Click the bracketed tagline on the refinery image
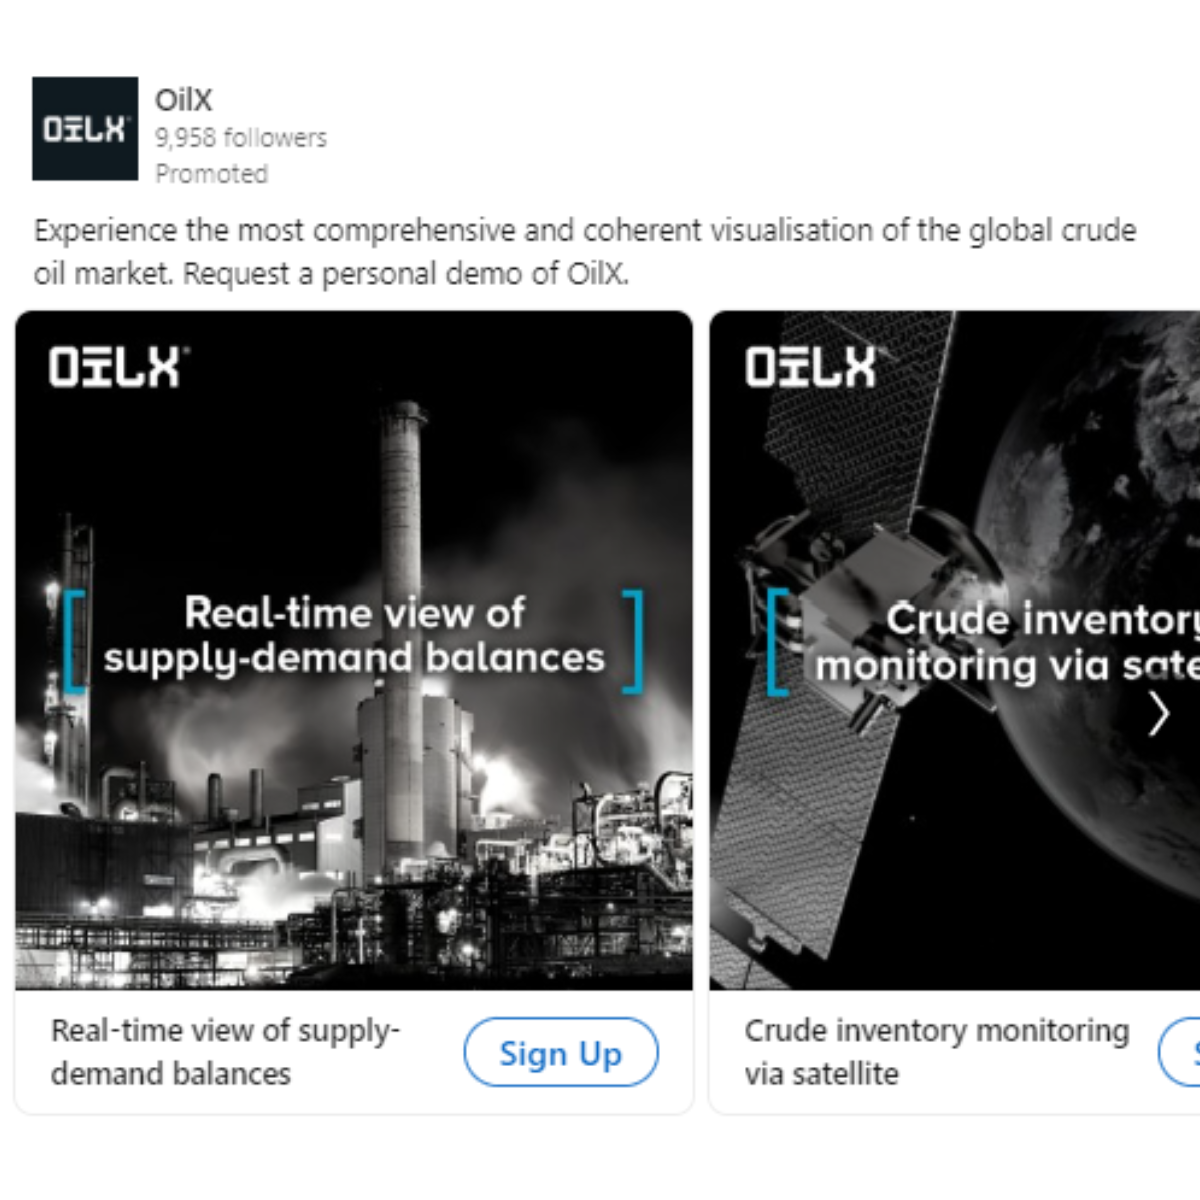The height and width of the screenshot is (1200, 1200). (355, 636)
